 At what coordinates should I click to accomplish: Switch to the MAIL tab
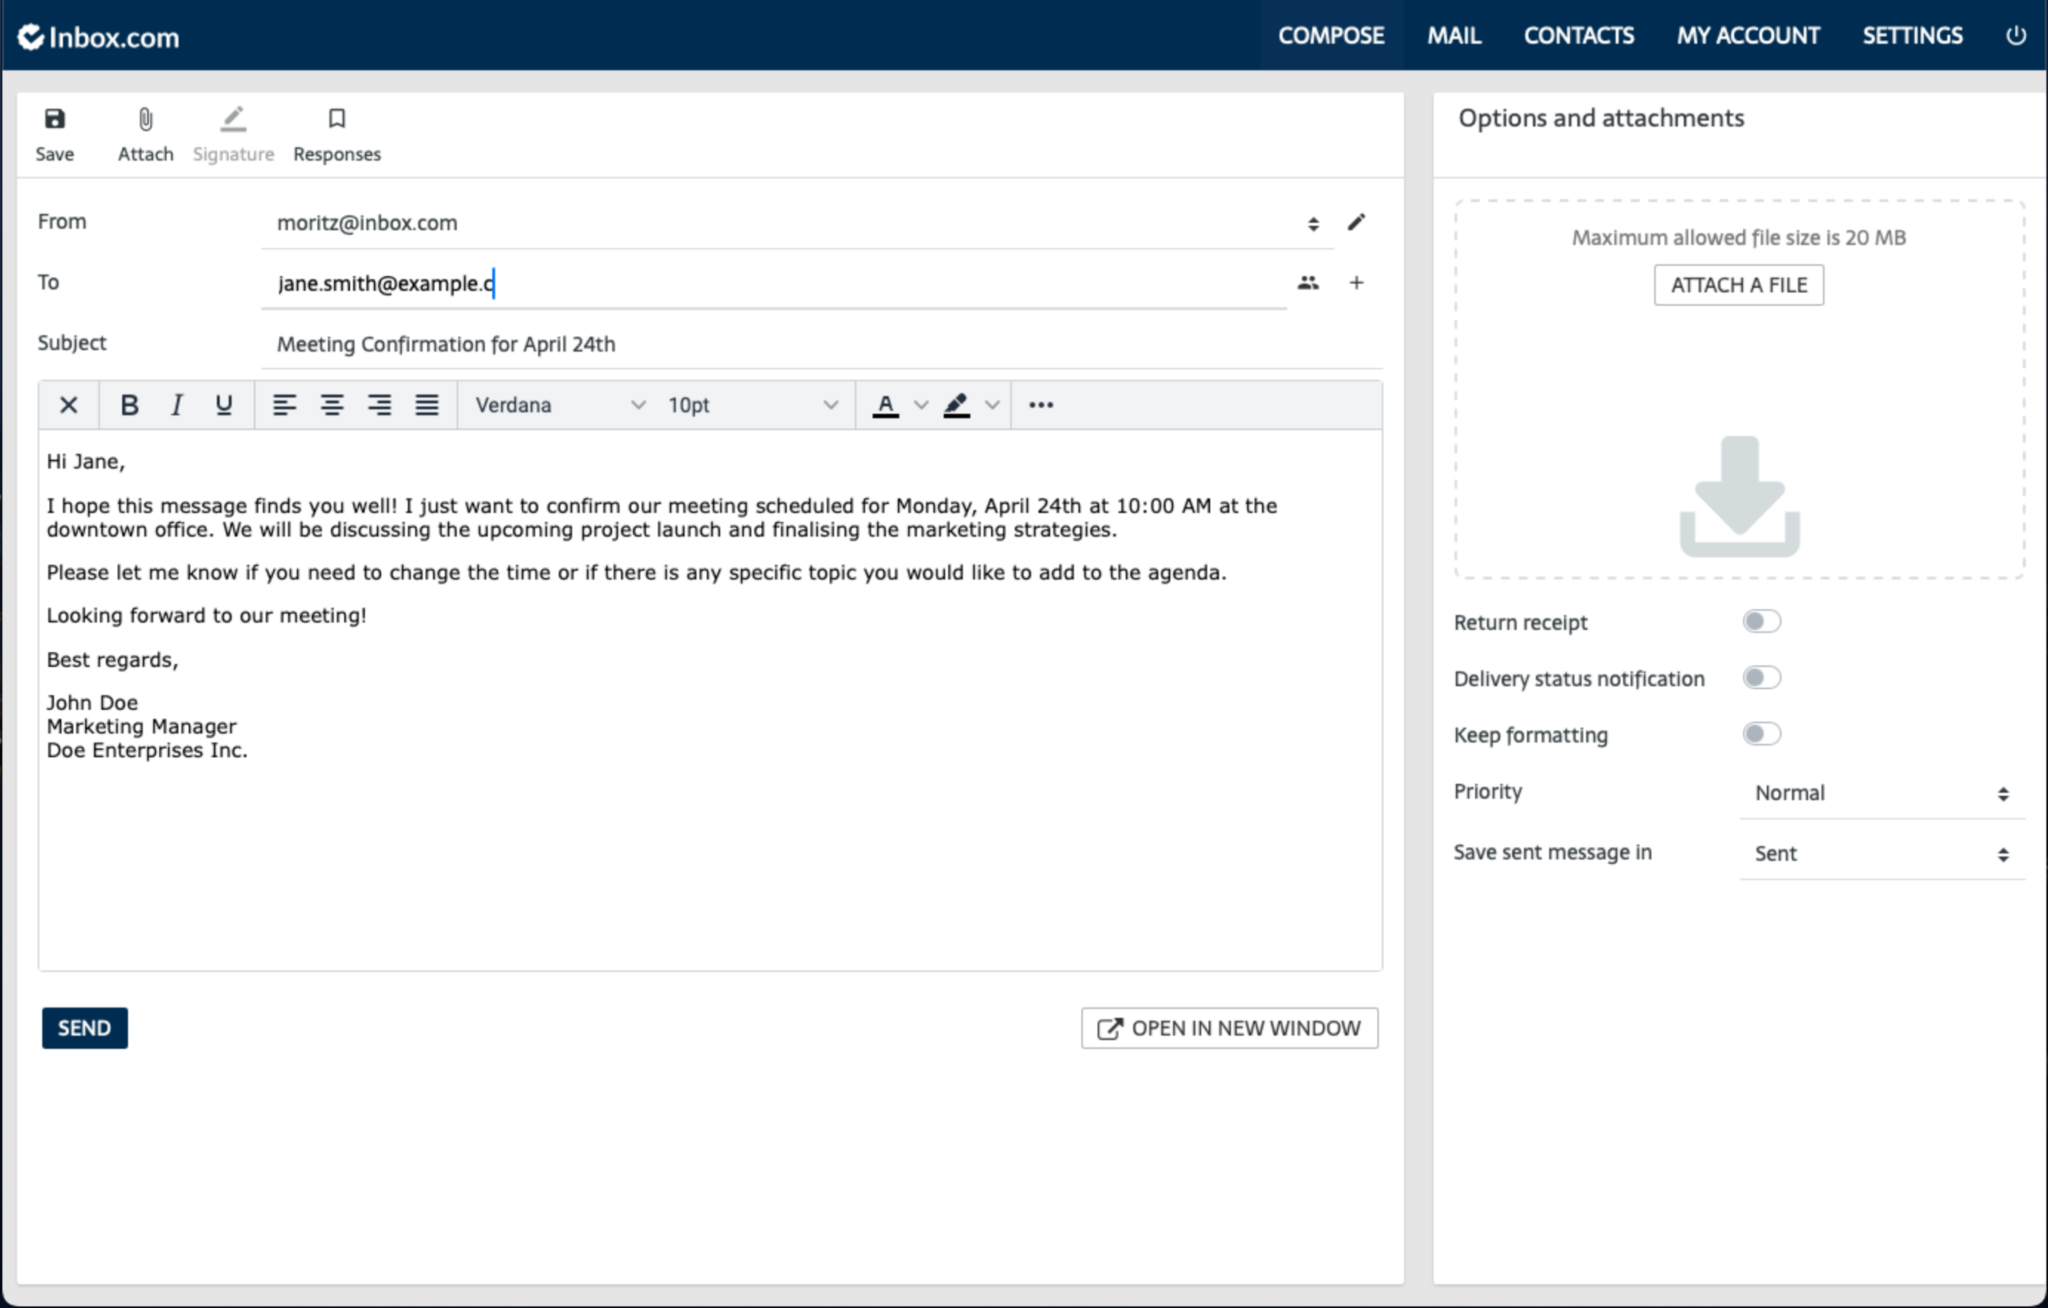[x=1455, y=36]
